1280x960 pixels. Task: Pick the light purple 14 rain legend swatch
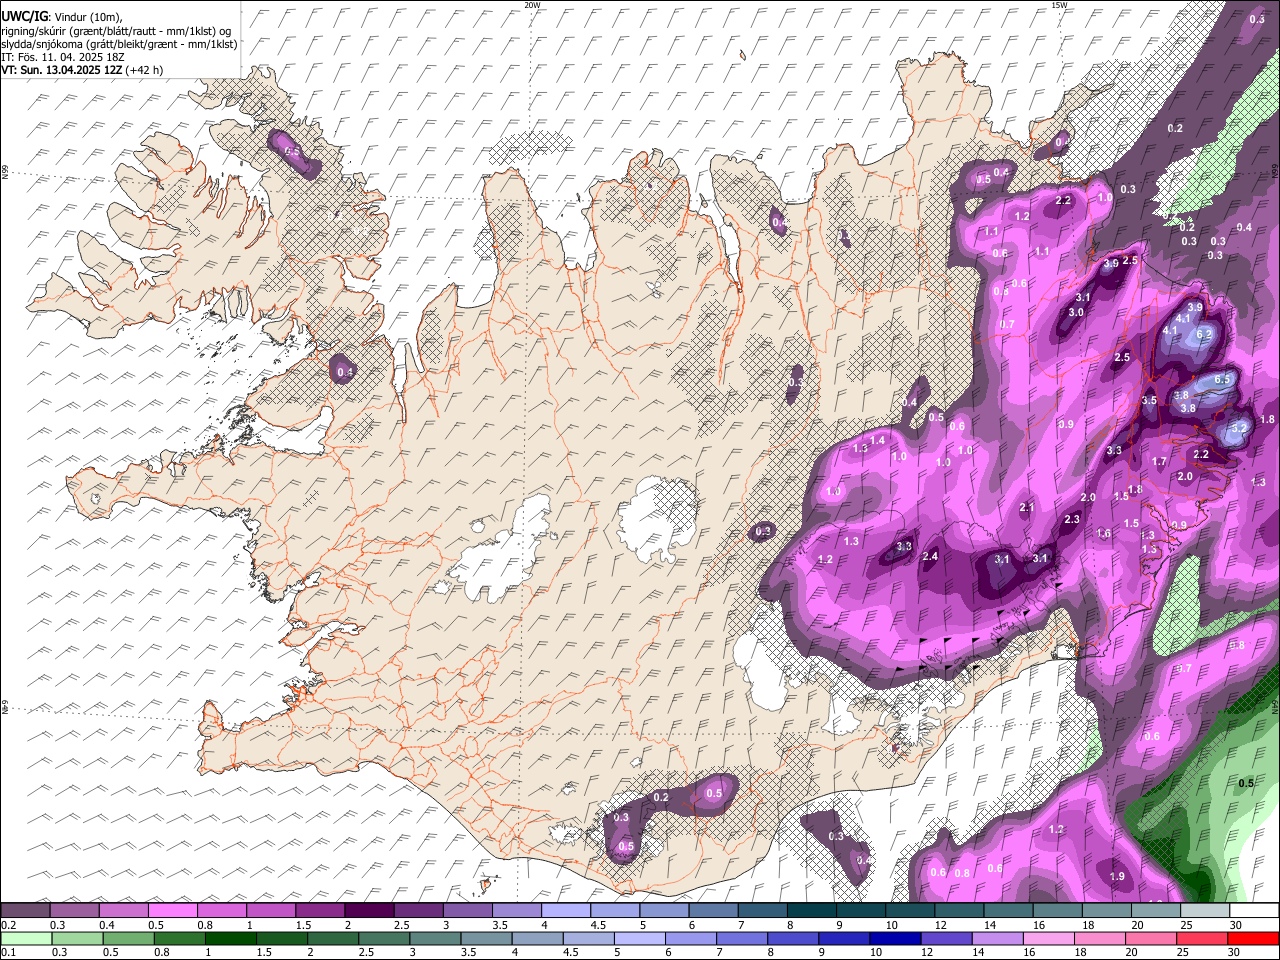click(x=996, y=938)
